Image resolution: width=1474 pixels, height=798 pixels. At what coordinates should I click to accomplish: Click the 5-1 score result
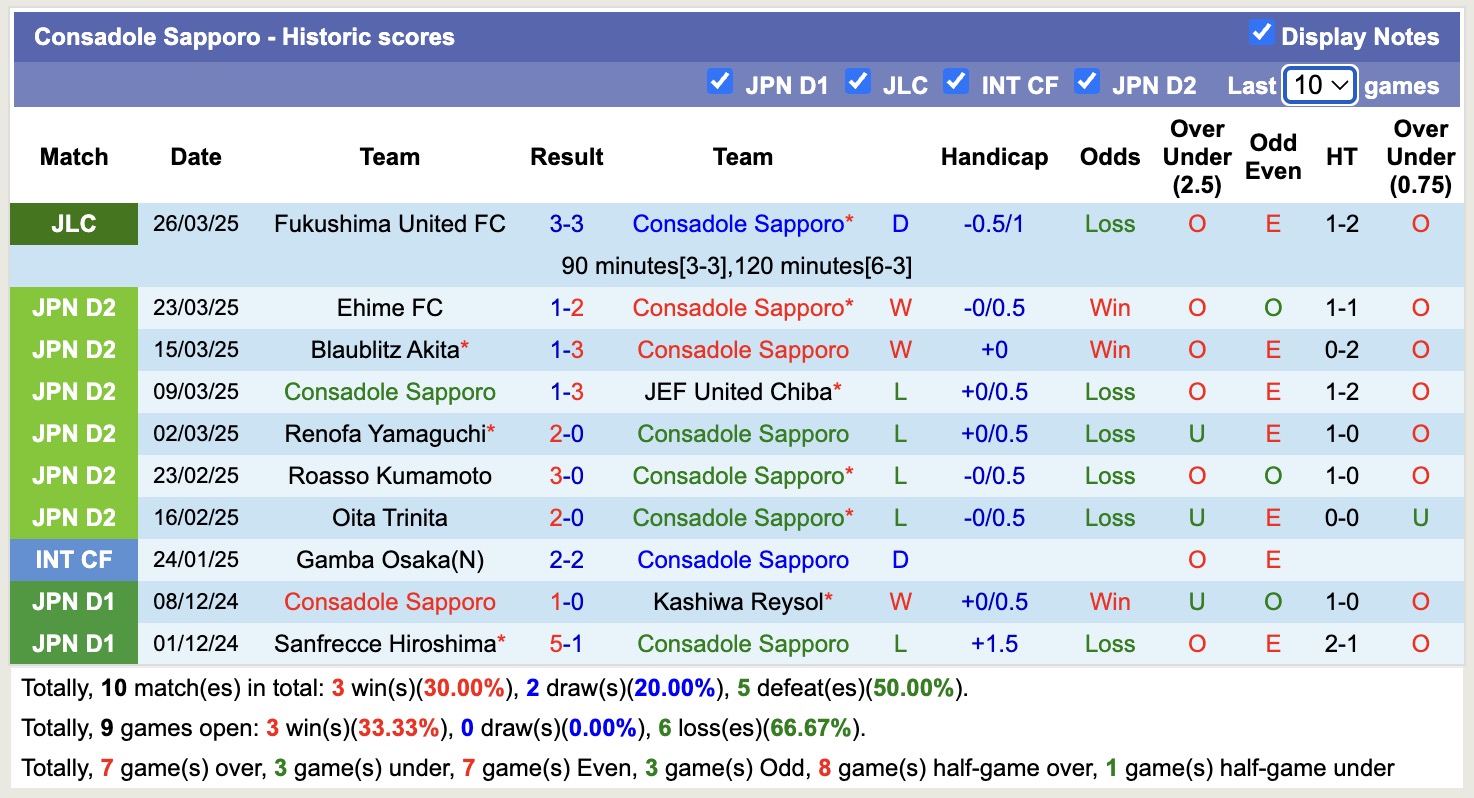click(x=566, y=644)
